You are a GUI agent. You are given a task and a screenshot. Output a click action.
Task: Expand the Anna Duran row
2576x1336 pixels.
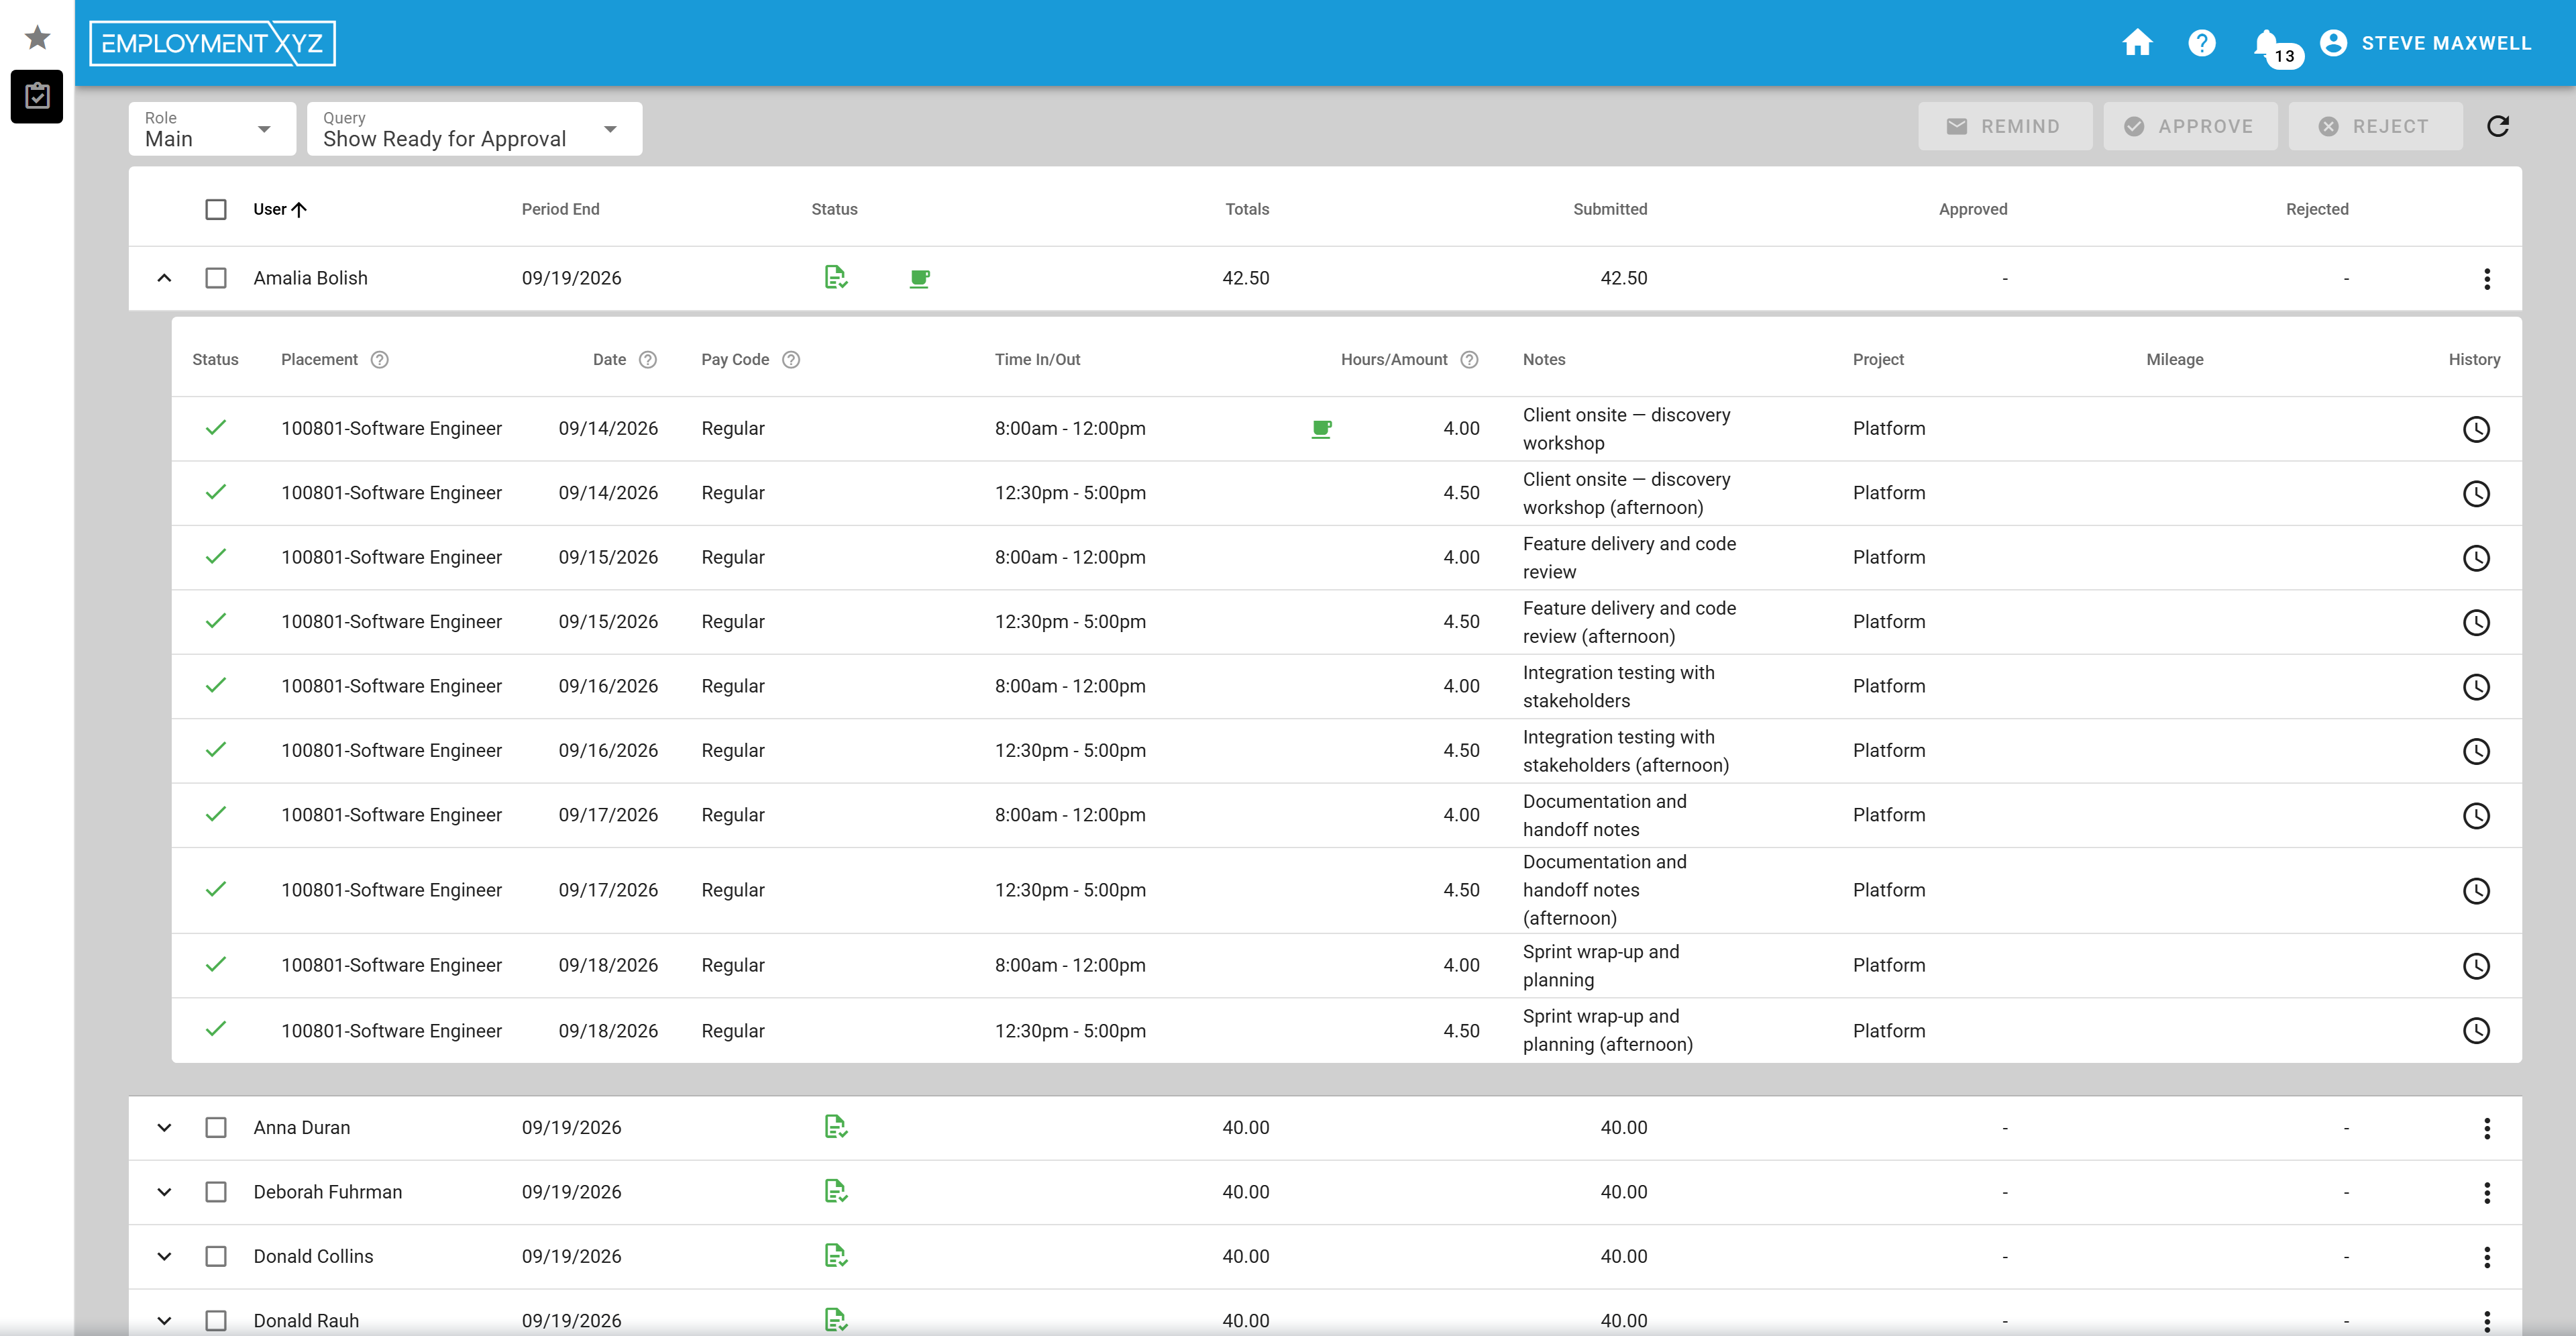pos(164,1127)
